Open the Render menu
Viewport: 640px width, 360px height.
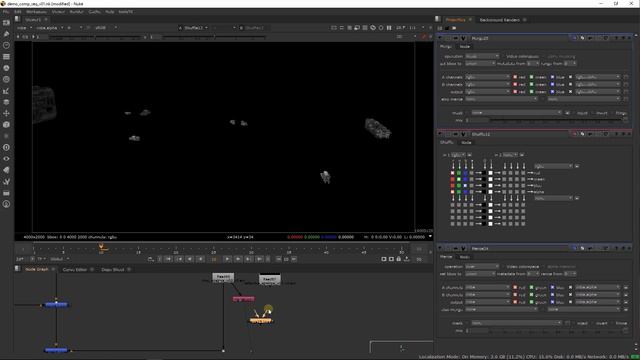point(76,12)
